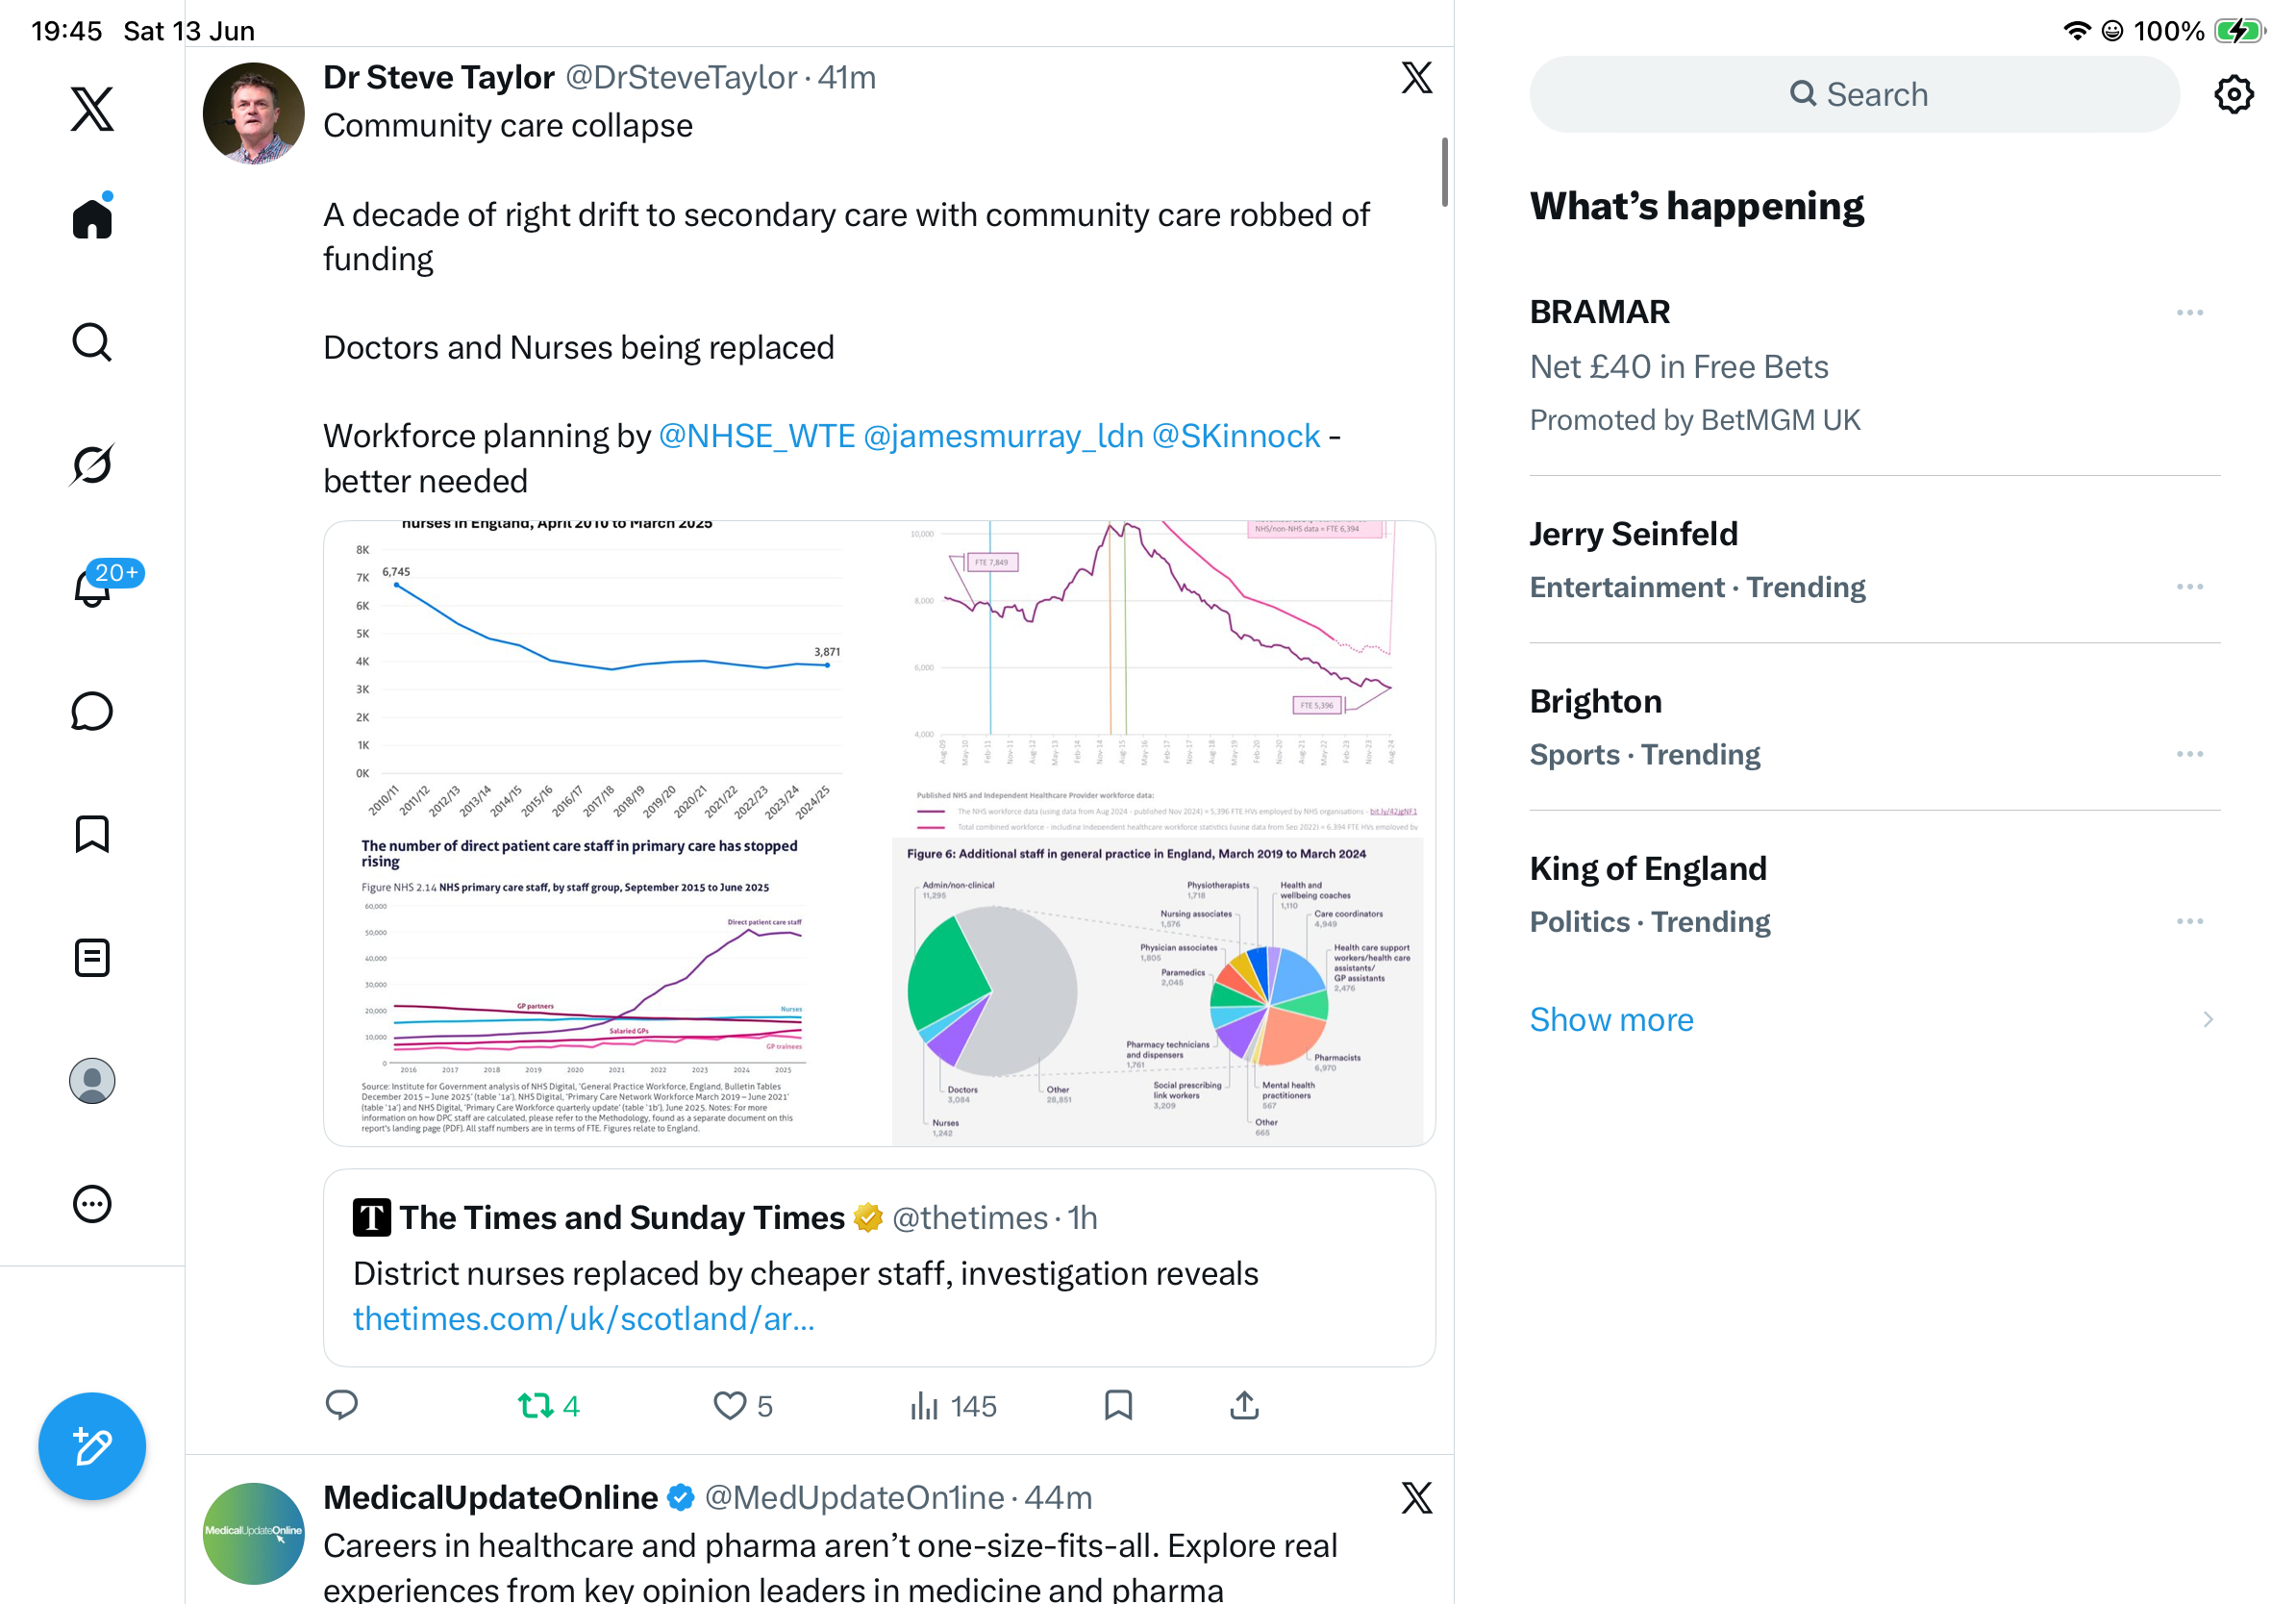Open More menu circle in sidebar
This screenshot has width=2296, height=1604.
coord(92,1203)
